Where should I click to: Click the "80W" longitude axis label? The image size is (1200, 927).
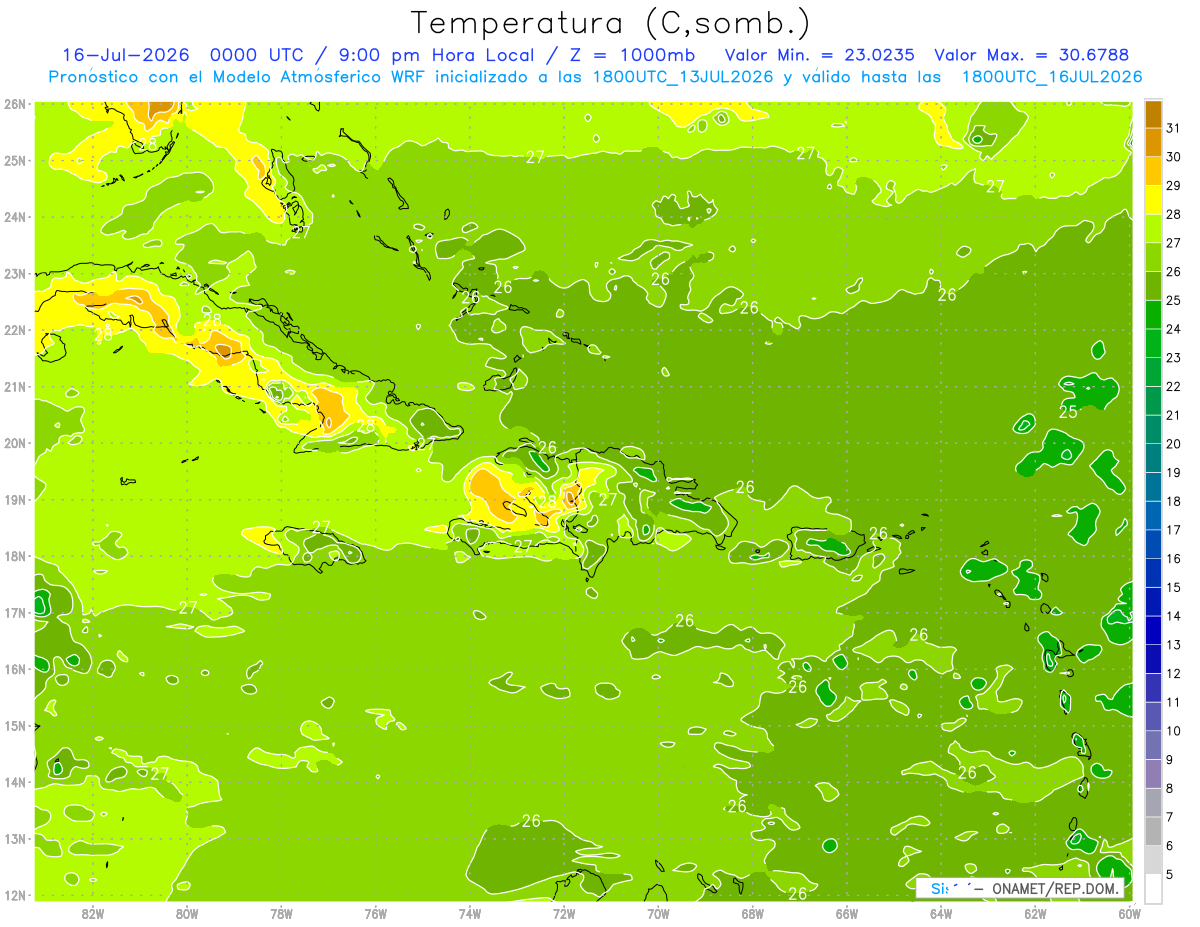click(187, 913)
